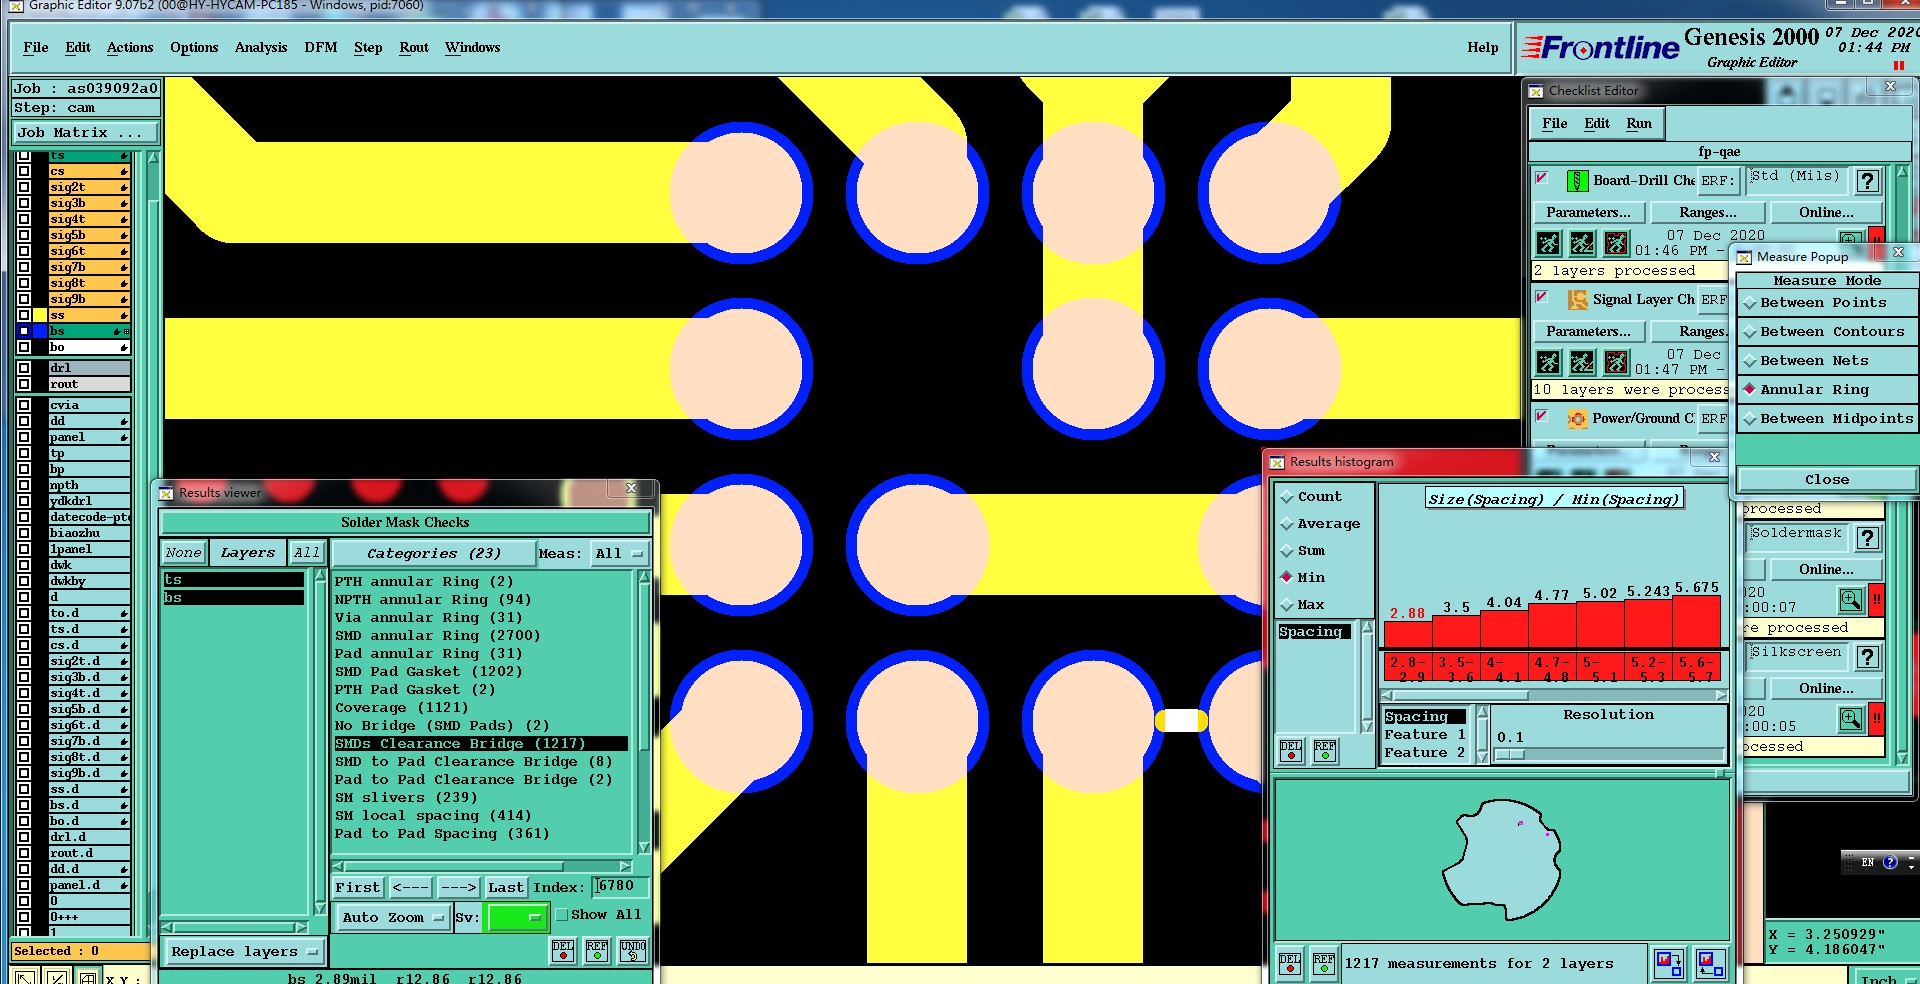Click REF icon beside Spacing list in histogram
Image resolution: width=1920 pixels, height=984 pixels.
pyautogui.click(x=1325, y=751)
